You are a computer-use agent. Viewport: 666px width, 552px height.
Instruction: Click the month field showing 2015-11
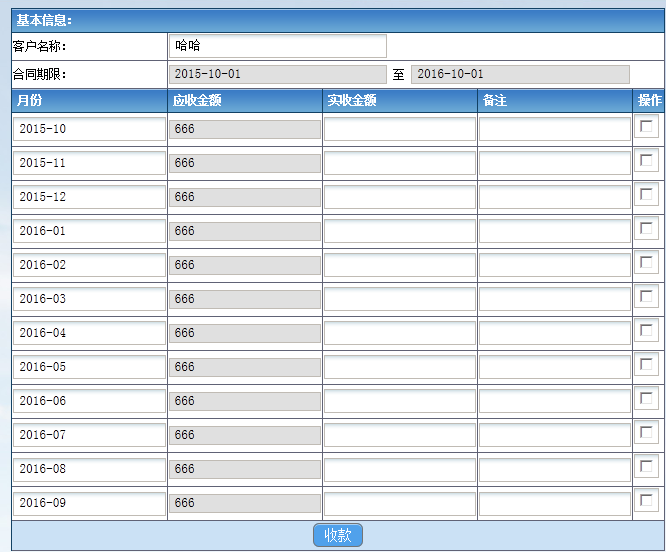click(89, 163)
